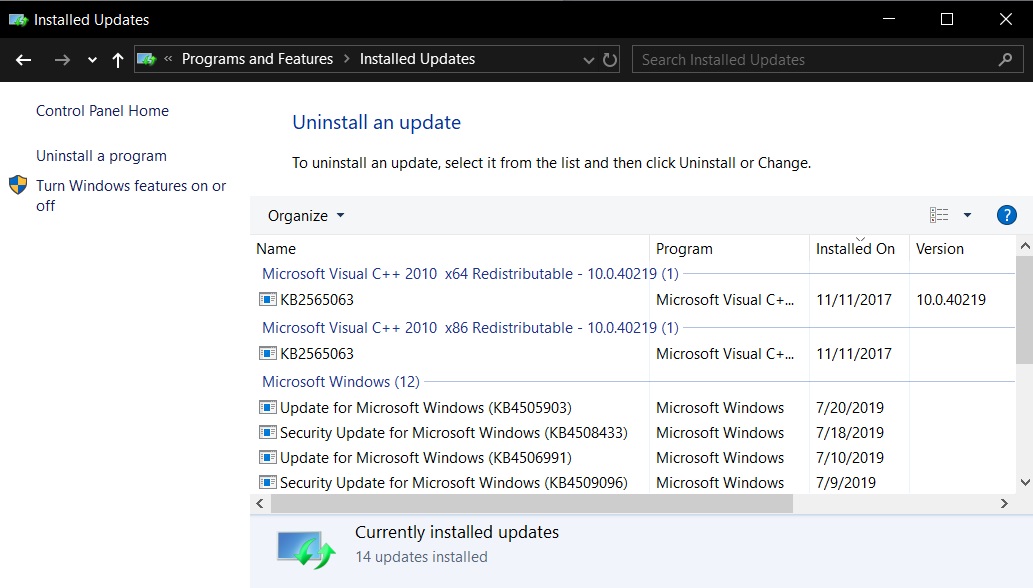Go up one level with the up arrow icon
This screenshot has width=1033, height=588.
117,60
